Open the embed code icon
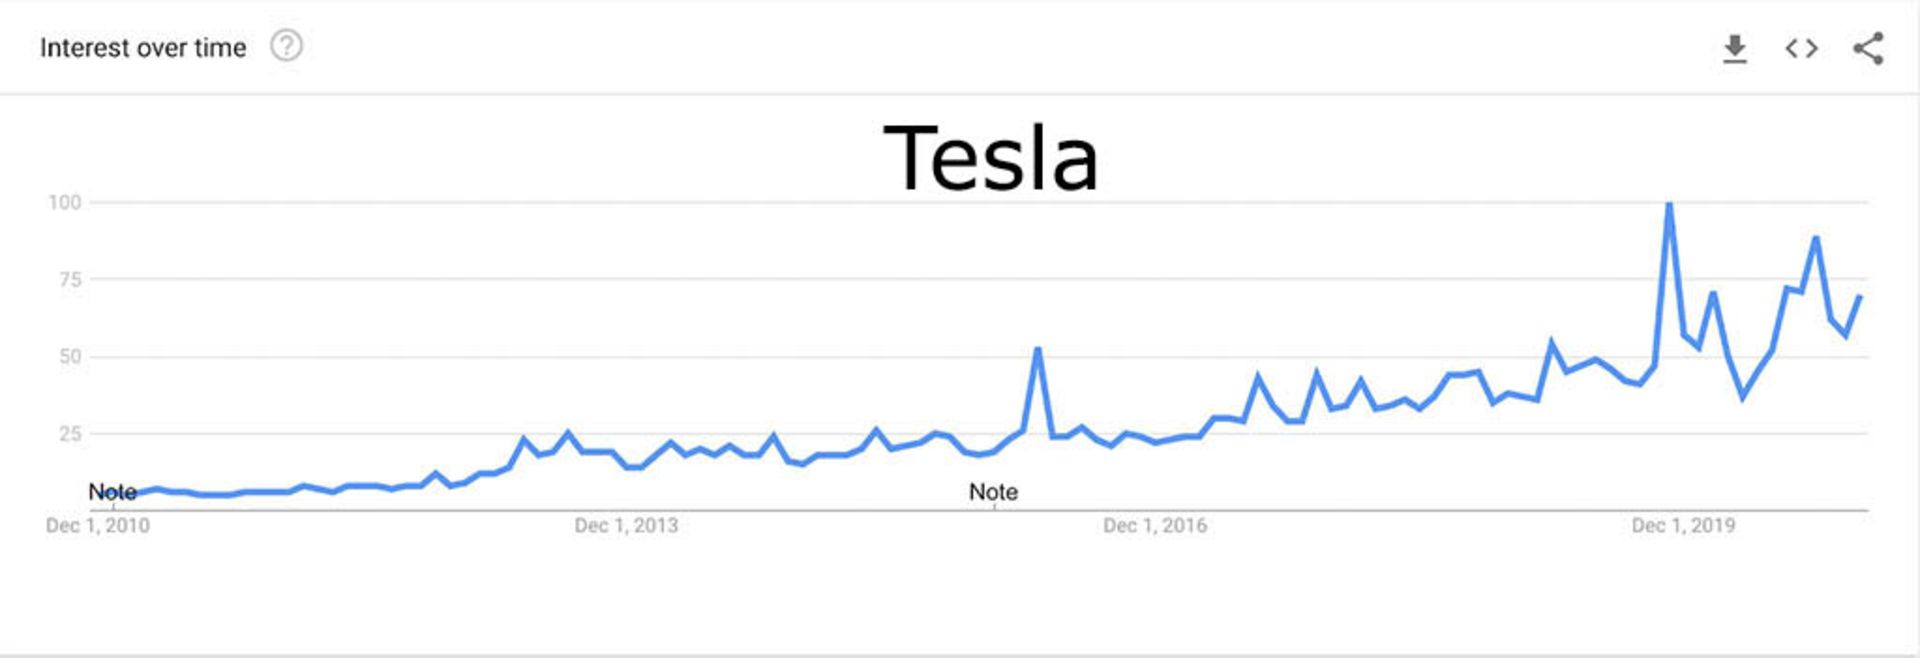This screenshot has width=1920, height=658. [x=1801, y=48]
